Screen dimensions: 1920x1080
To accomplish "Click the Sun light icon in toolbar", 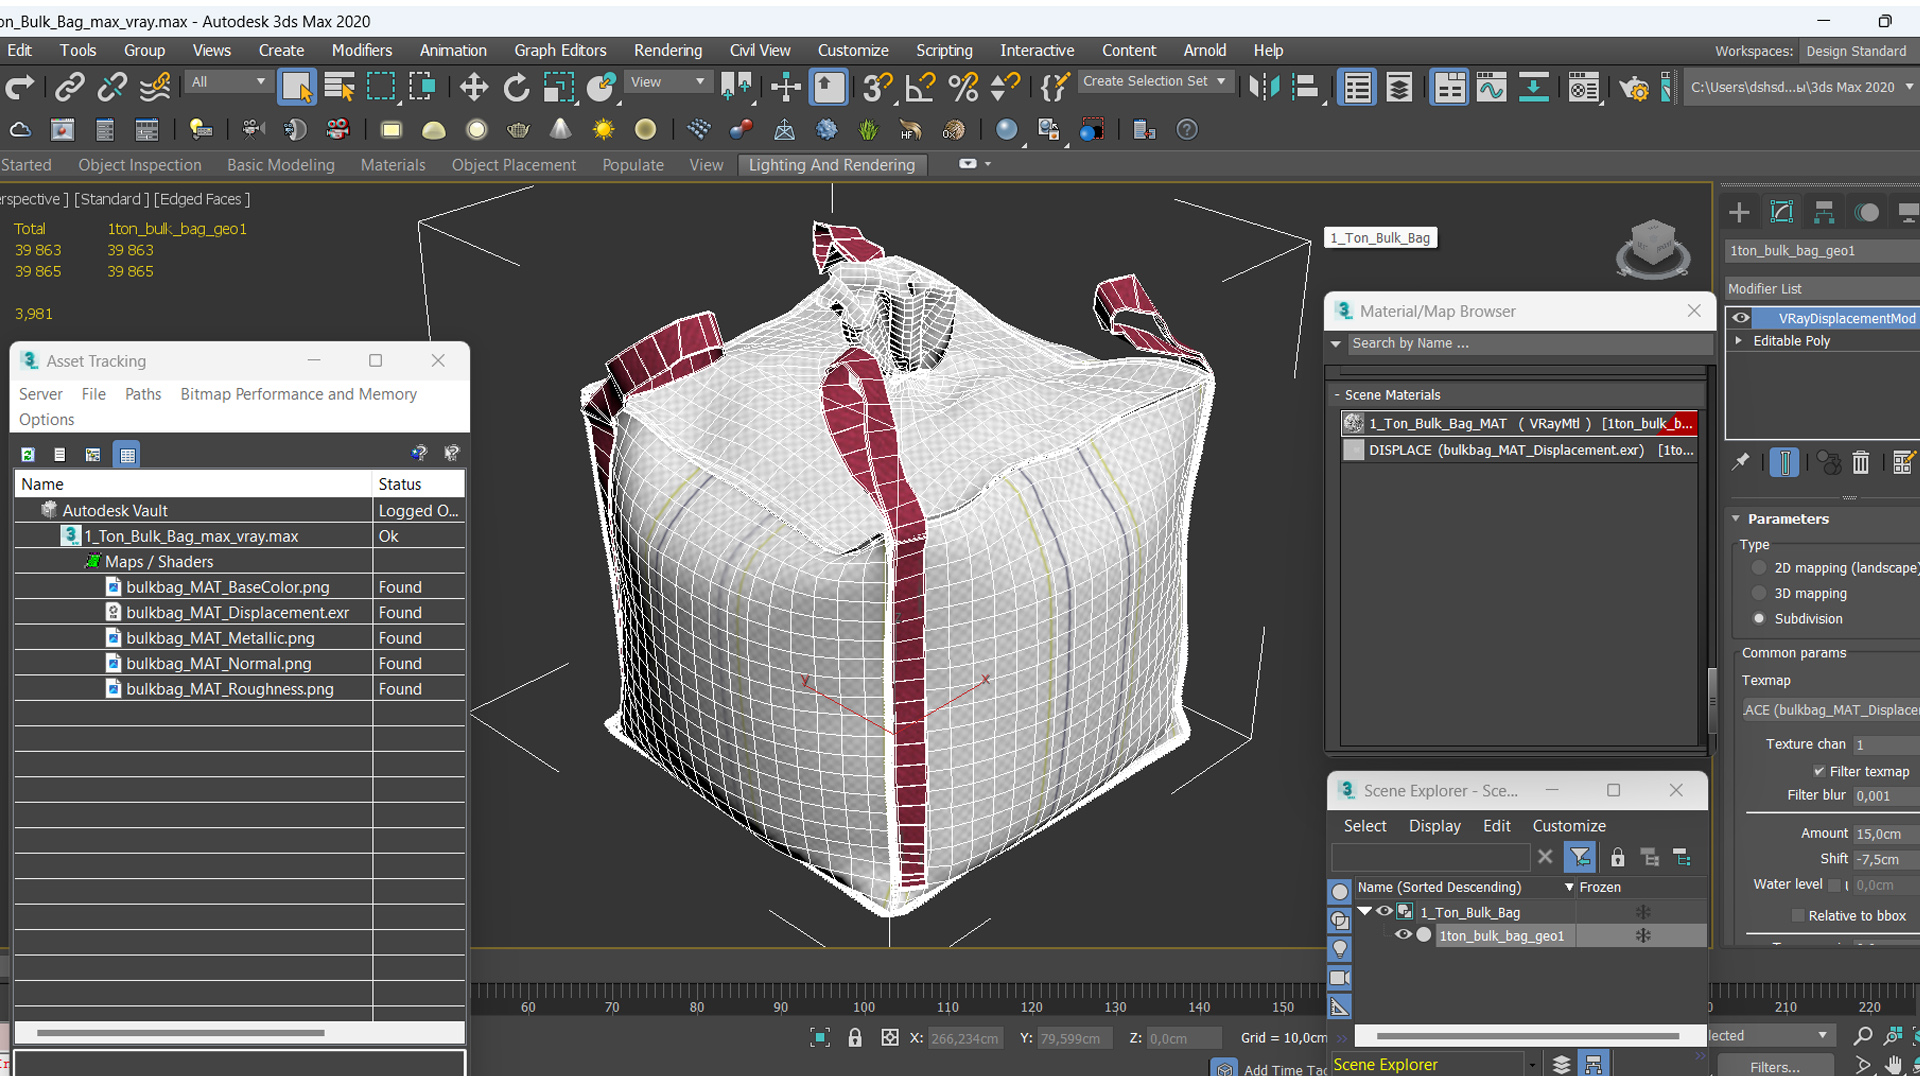I will point(603,130).
